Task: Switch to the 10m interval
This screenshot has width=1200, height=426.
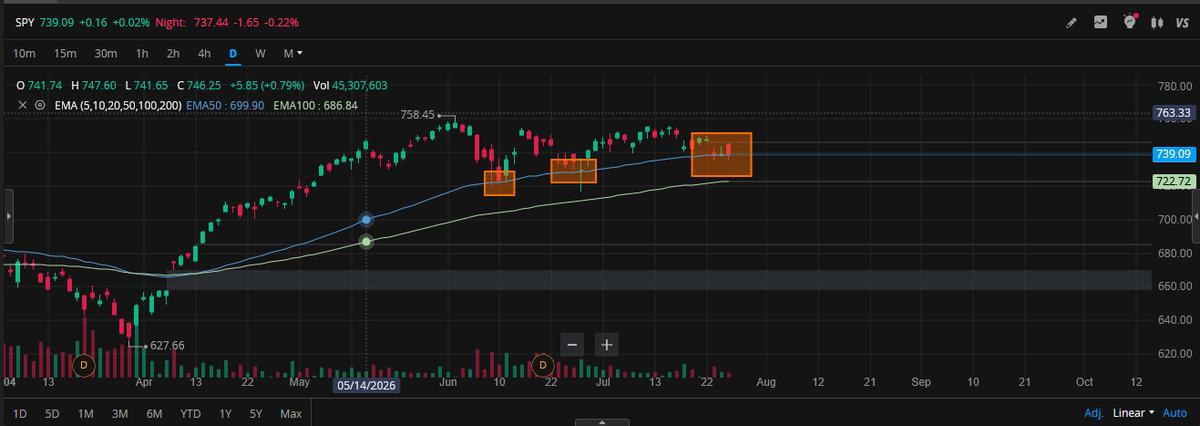Action: point(25,53)
